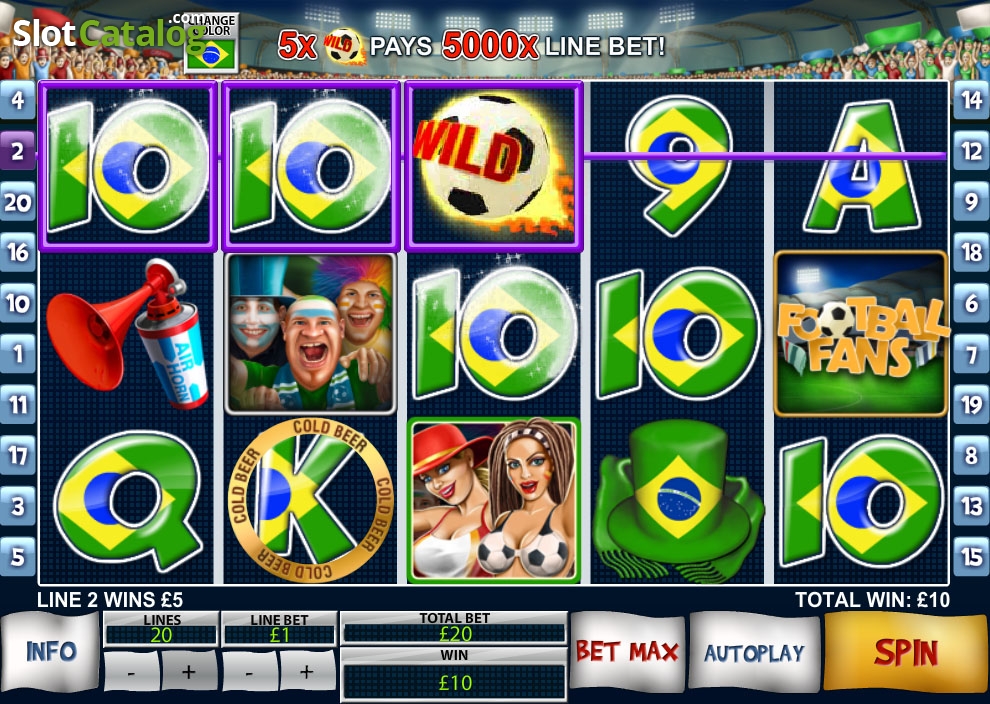Decrease the number of lines

coord(131,672)
